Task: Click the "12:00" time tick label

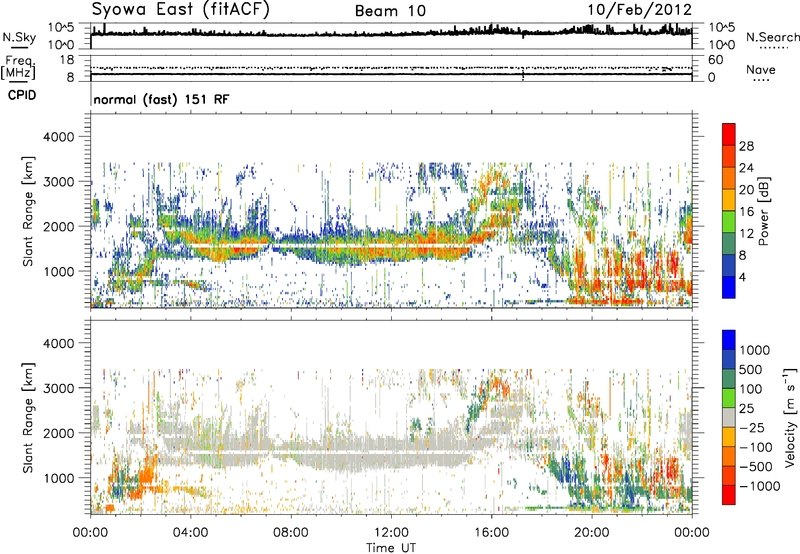Action: click(x=391, y=533)
